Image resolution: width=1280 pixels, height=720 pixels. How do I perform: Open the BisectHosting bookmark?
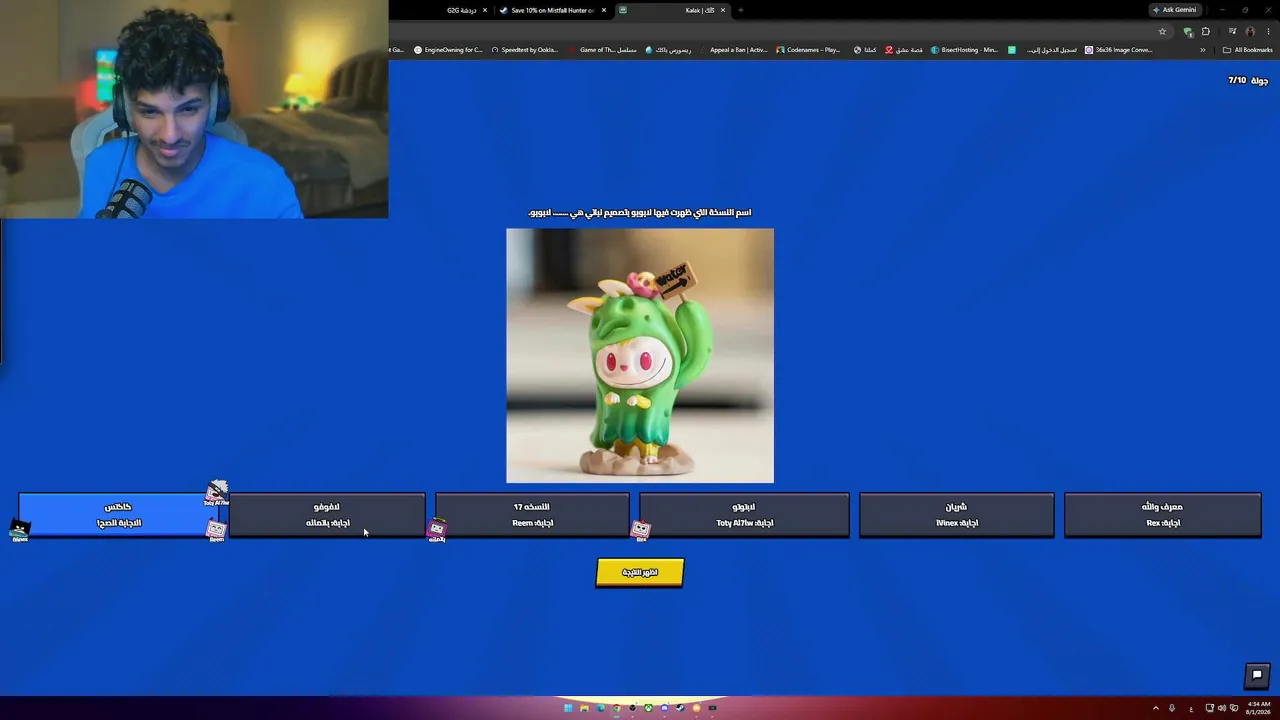tap(964, 50)
